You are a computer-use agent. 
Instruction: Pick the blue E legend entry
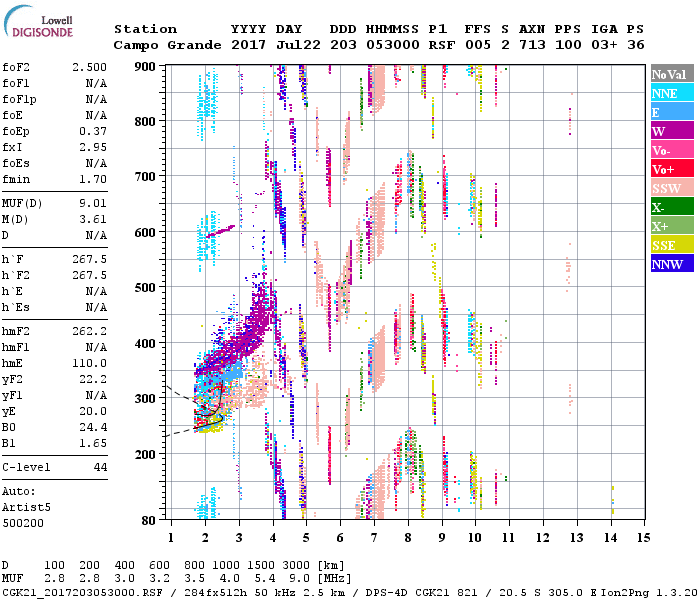pyautogui.click(x=671, y=112)
